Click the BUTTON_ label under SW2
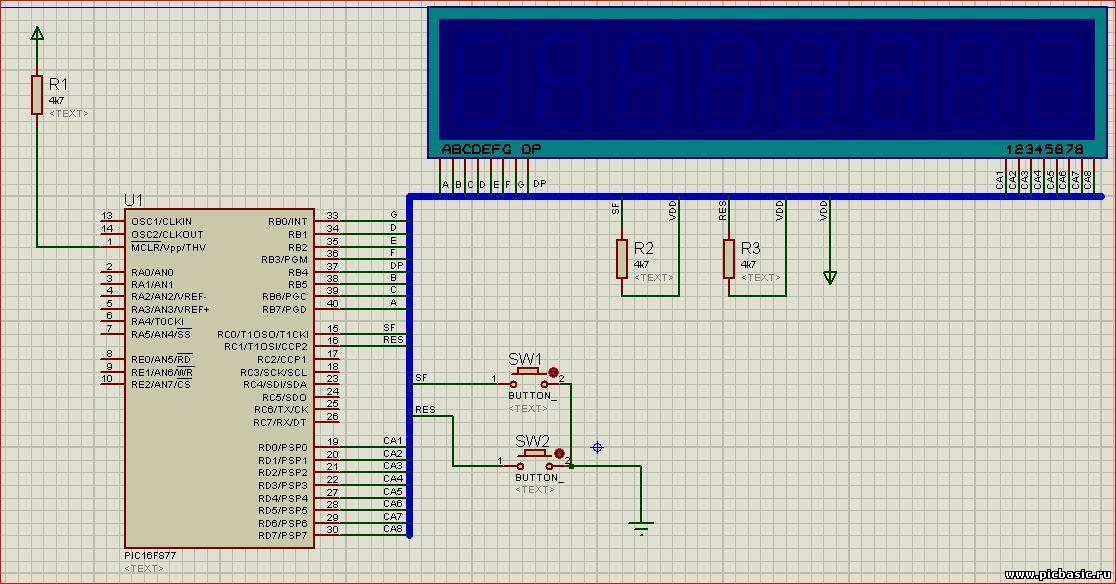The image size is (1116, 584). pyautogui.click(x=539, y=477)
